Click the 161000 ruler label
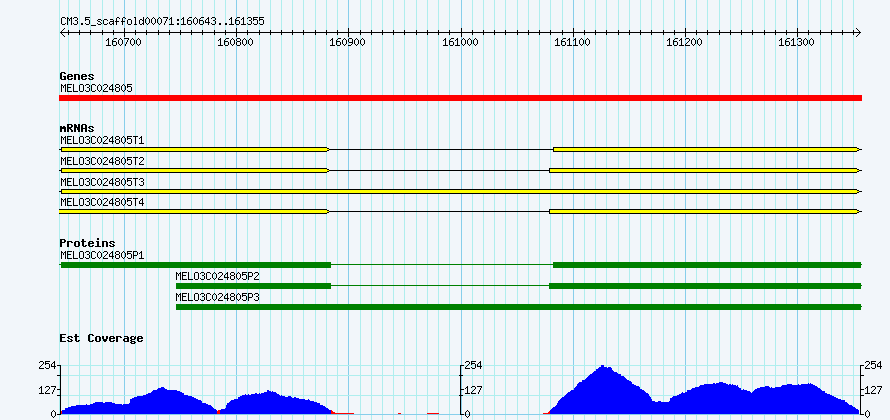The width and height of the screenshot is (890, 420). tap(460, 43)
